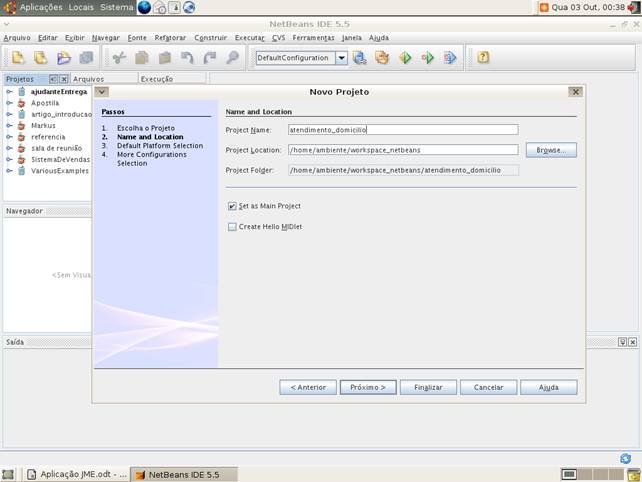Viewport: 642px width, 482px height.
Task: Click the Project Name text field
Action: 402,129
